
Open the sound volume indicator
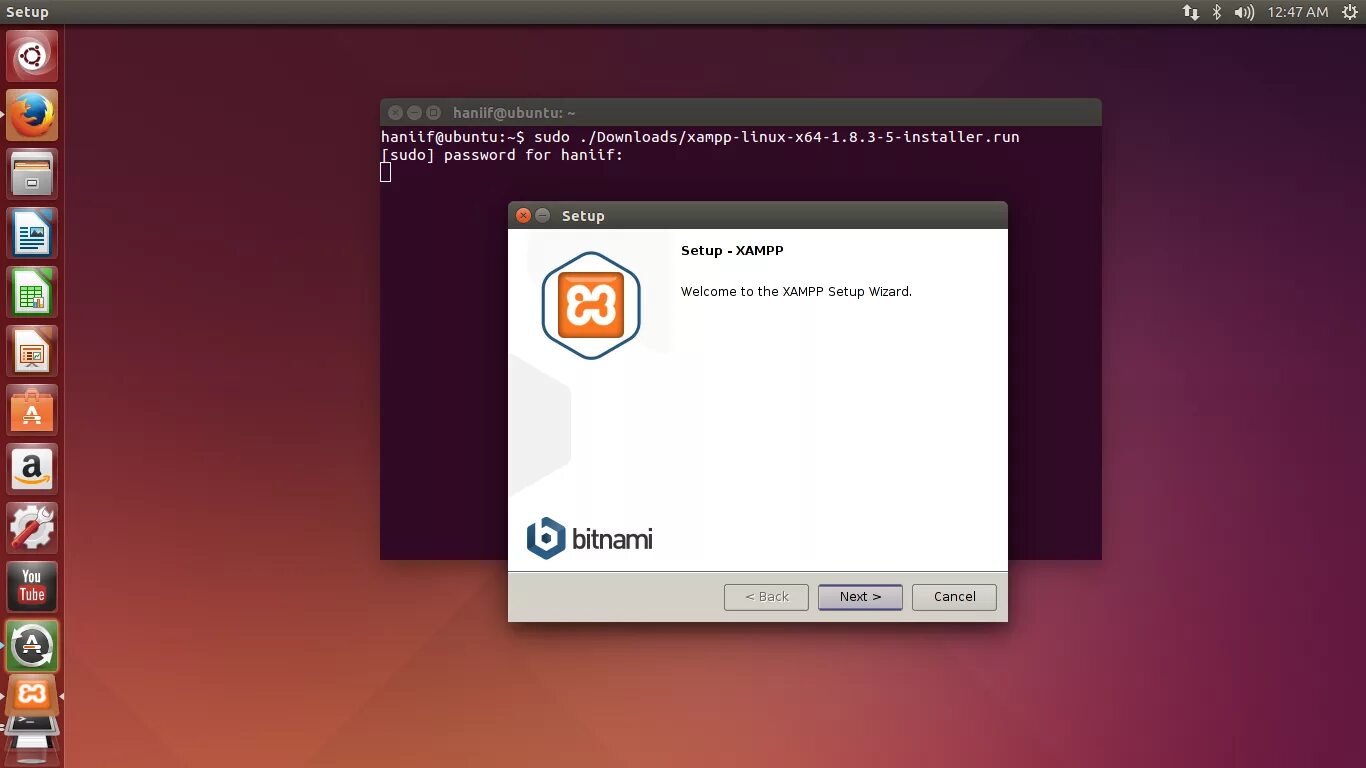click(1244, 12)
